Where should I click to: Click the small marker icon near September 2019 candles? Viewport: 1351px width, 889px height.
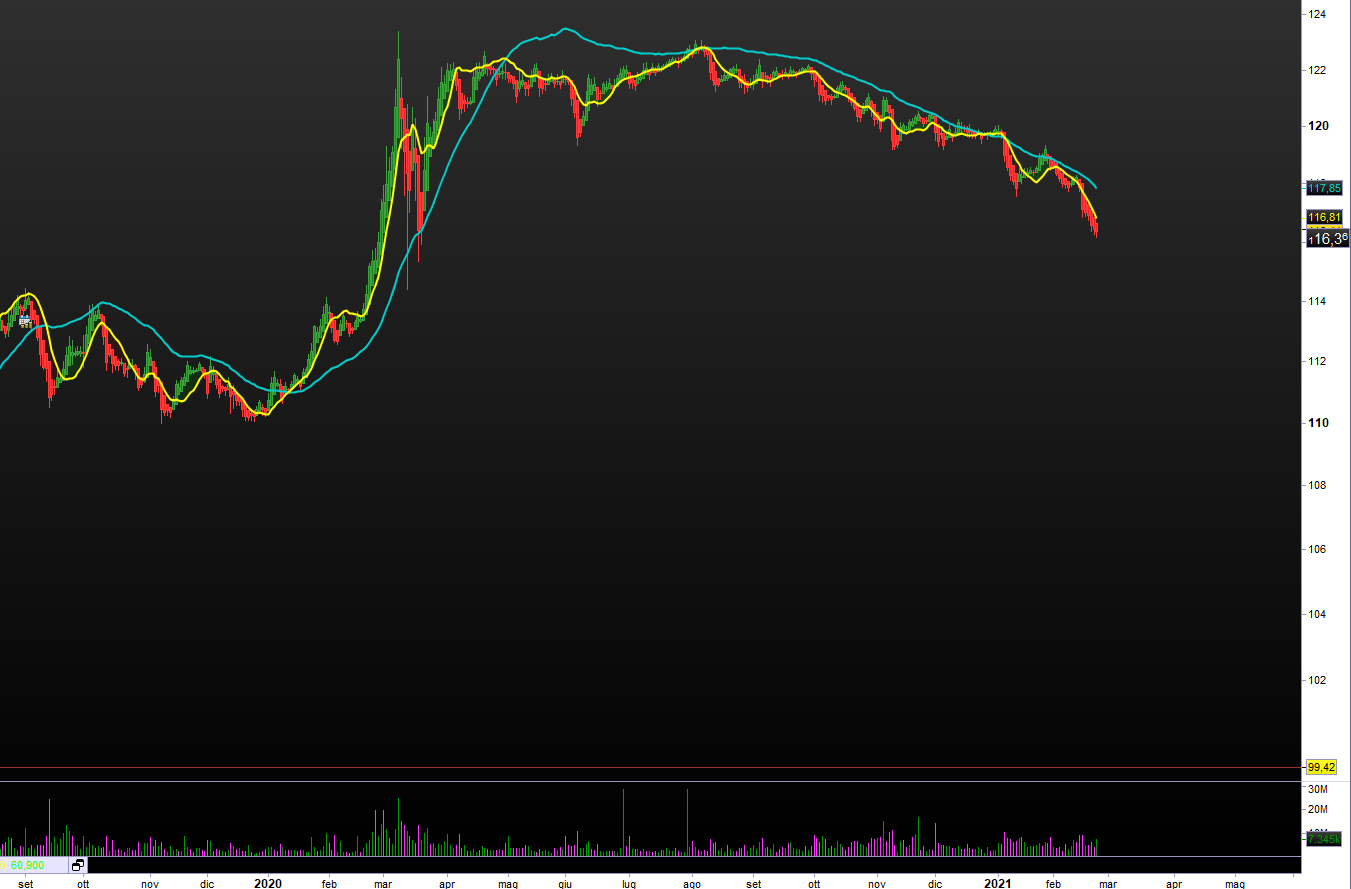click(25, 321)
